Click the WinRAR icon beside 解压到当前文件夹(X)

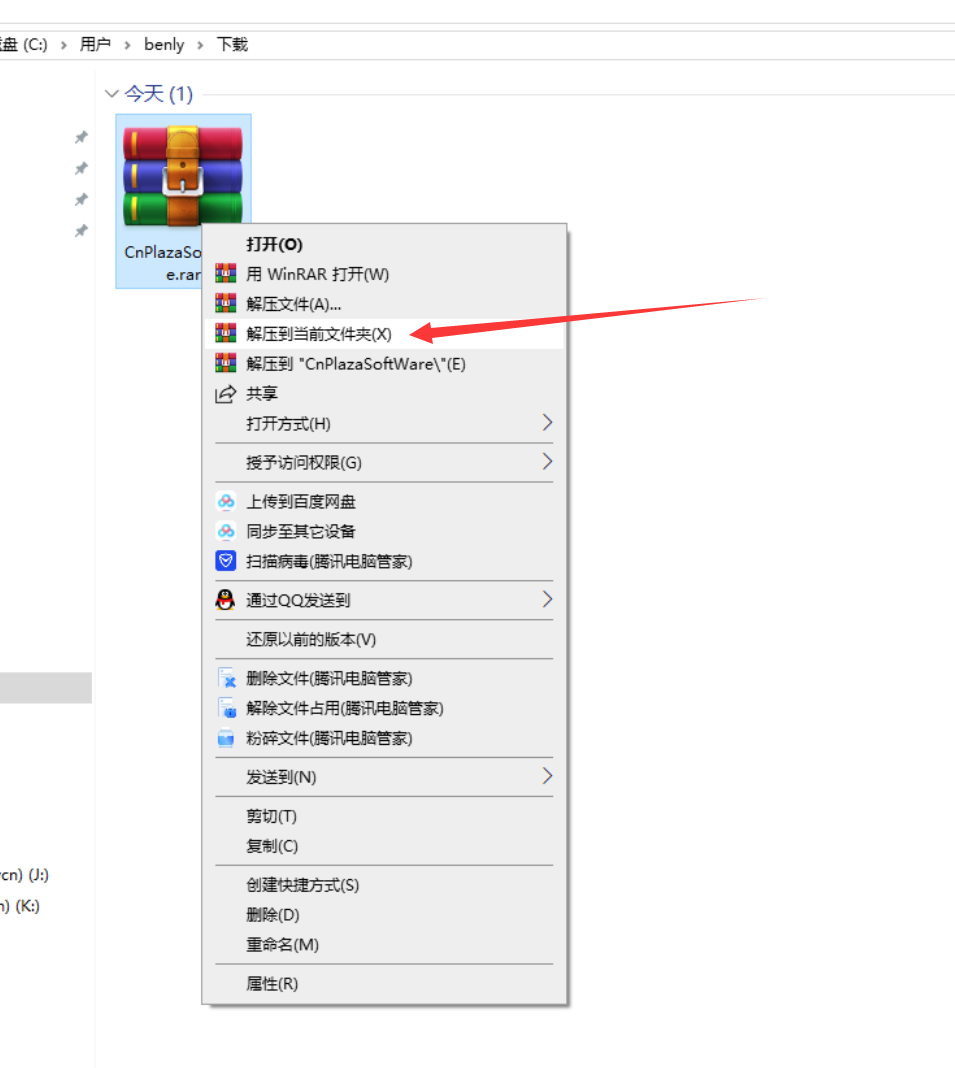pyautogui.click(x=226, y=334)
